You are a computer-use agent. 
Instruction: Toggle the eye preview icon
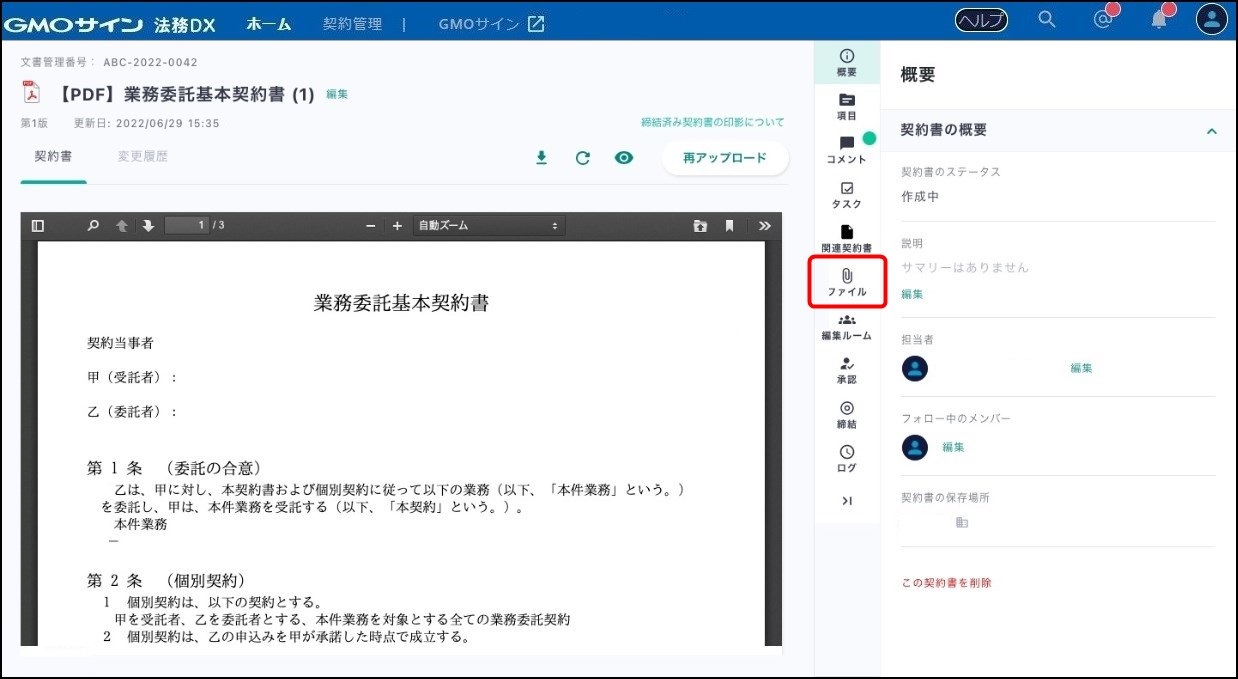click(x=624, y=158)
